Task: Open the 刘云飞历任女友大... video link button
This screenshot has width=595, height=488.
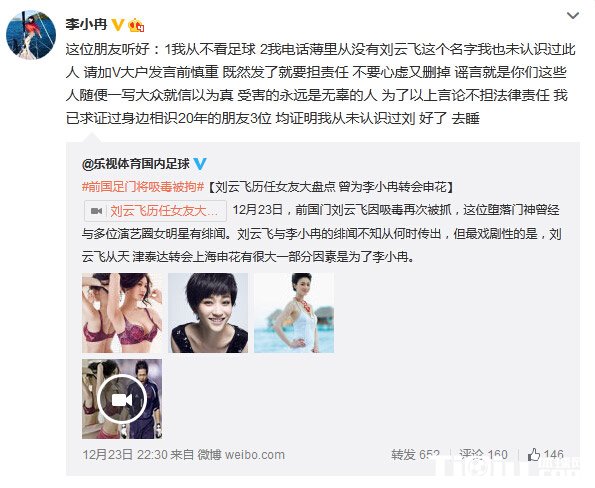Action: click(x=155, y=211)
